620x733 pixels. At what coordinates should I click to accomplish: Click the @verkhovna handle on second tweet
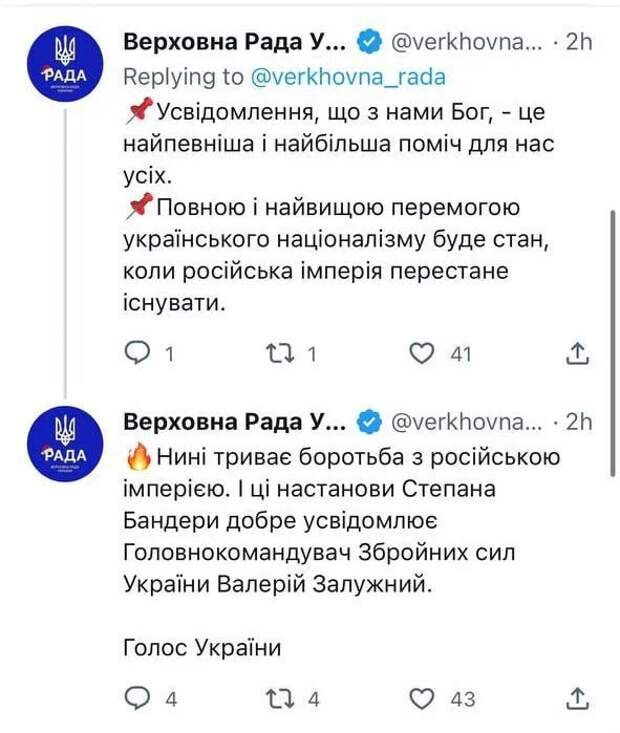(x=467, y=423)
